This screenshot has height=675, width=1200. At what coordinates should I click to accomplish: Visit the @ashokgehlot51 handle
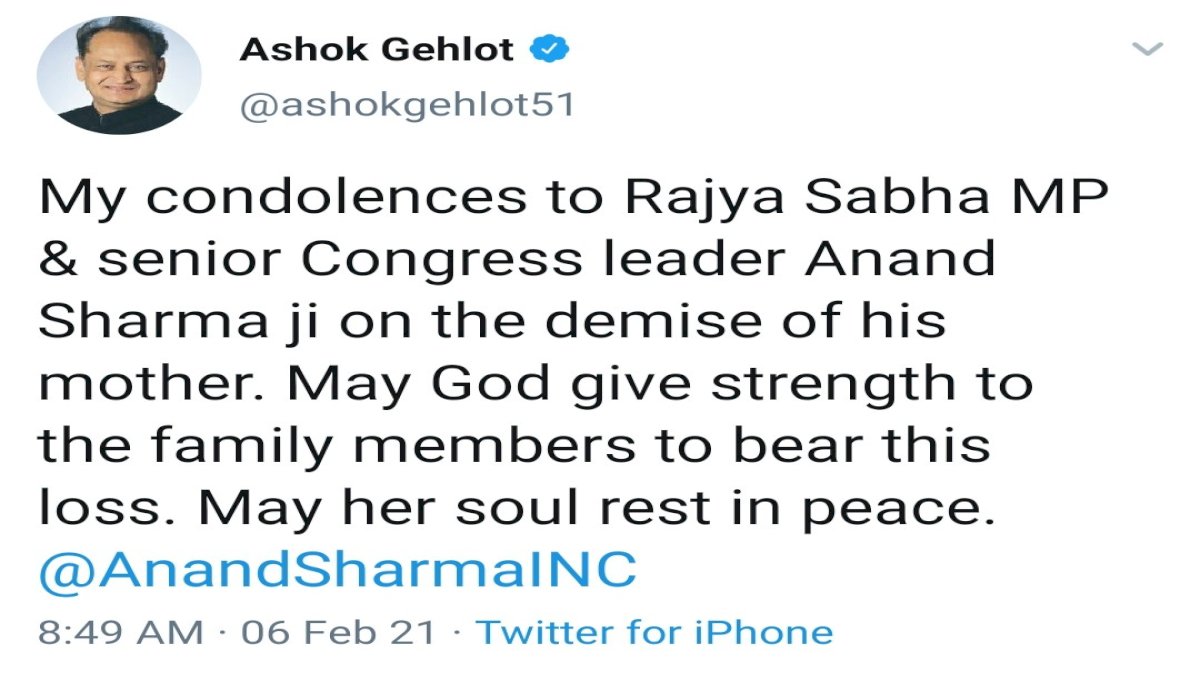pyautogui.click(x=407, y=105)
